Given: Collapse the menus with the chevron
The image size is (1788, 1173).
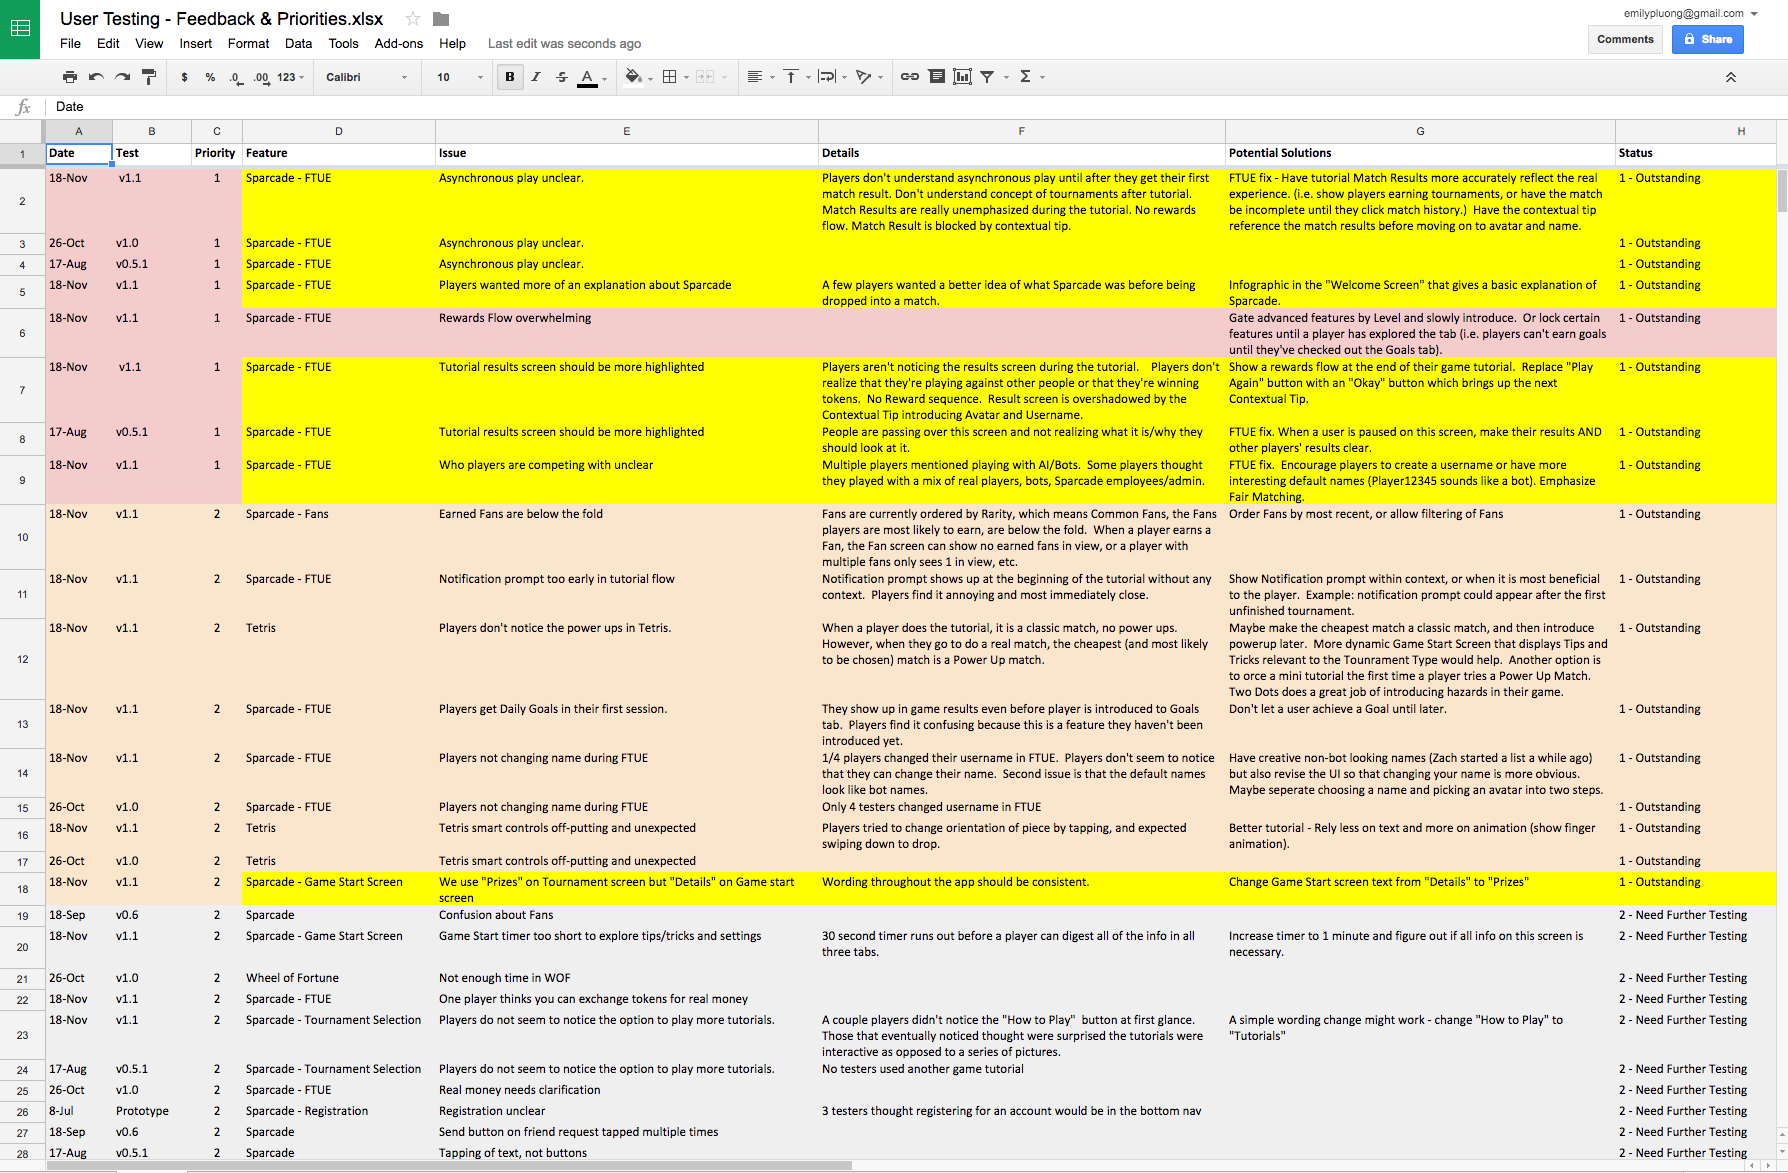Looking at the screenshot, I should pyautogui.click(x=1730, y=77).
